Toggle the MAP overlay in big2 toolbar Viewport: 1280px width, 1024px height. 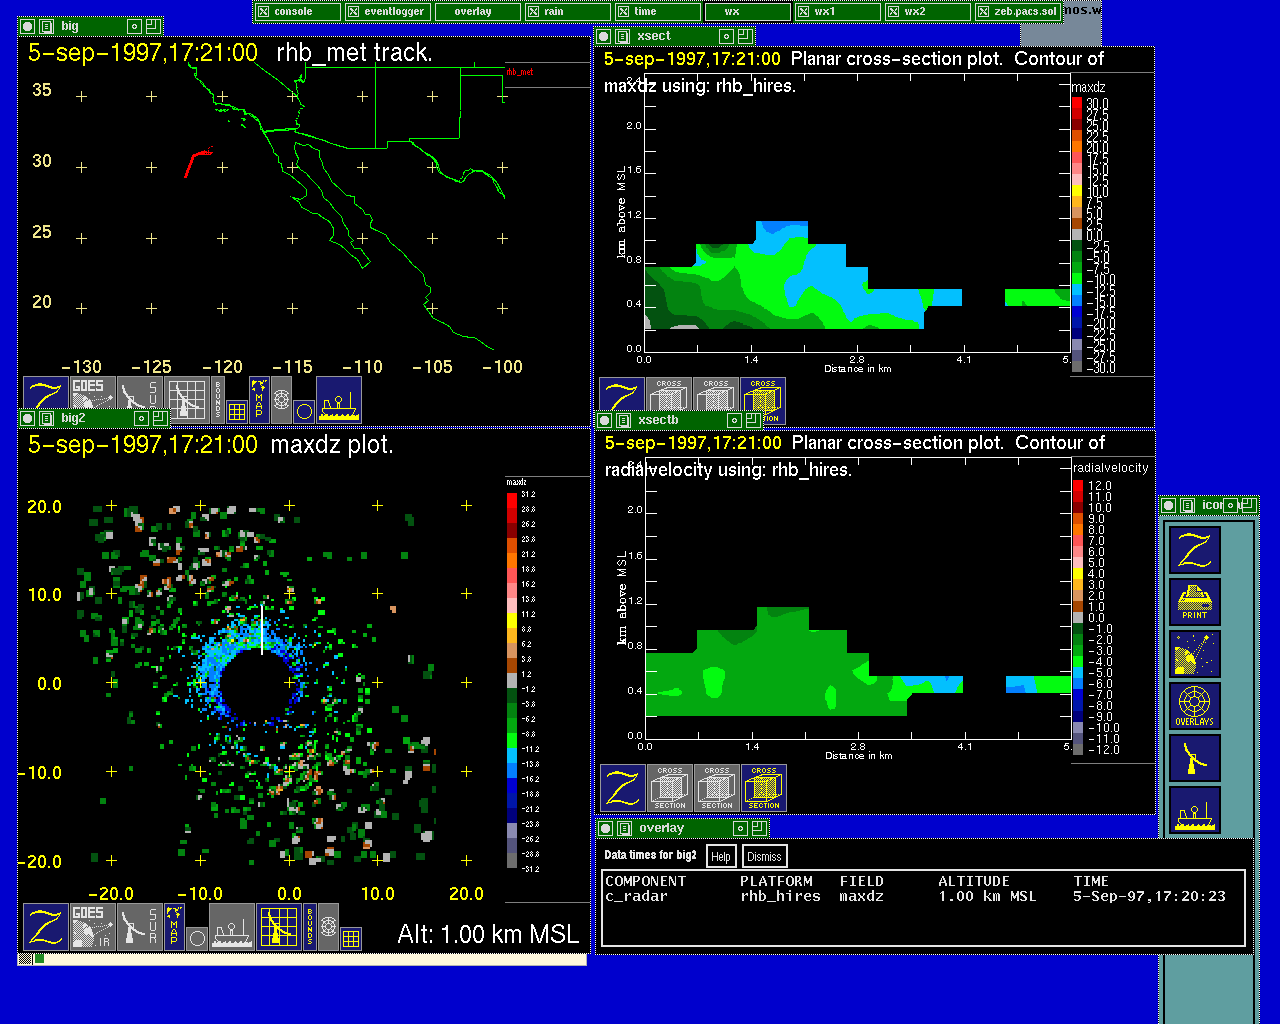click(174, 927)
